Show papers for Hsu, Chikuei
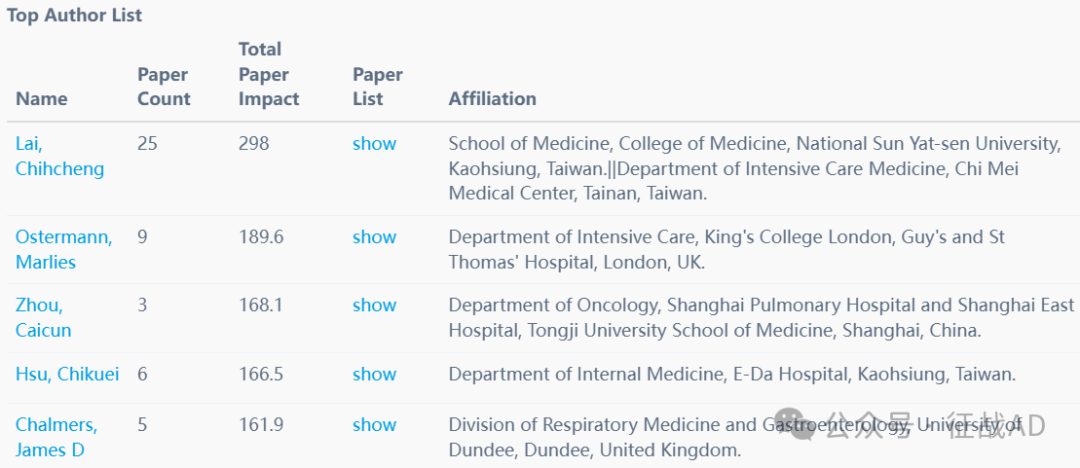Viewport: 1080px width, 468px height. coord(374,374)
